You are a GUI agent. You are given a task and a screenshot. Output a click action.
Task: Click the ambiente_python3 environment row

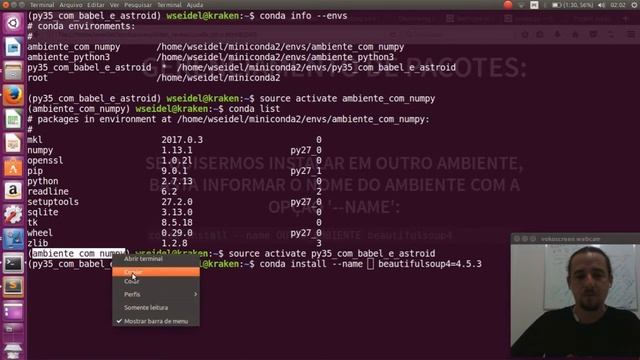[211, 57]
